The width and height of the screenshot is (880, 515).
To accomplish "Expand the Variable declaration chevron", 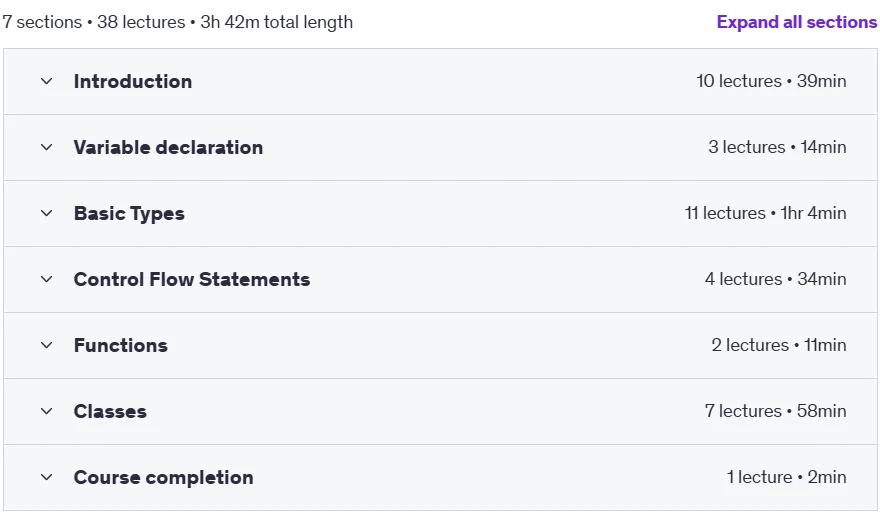I will tap(47, 148).
